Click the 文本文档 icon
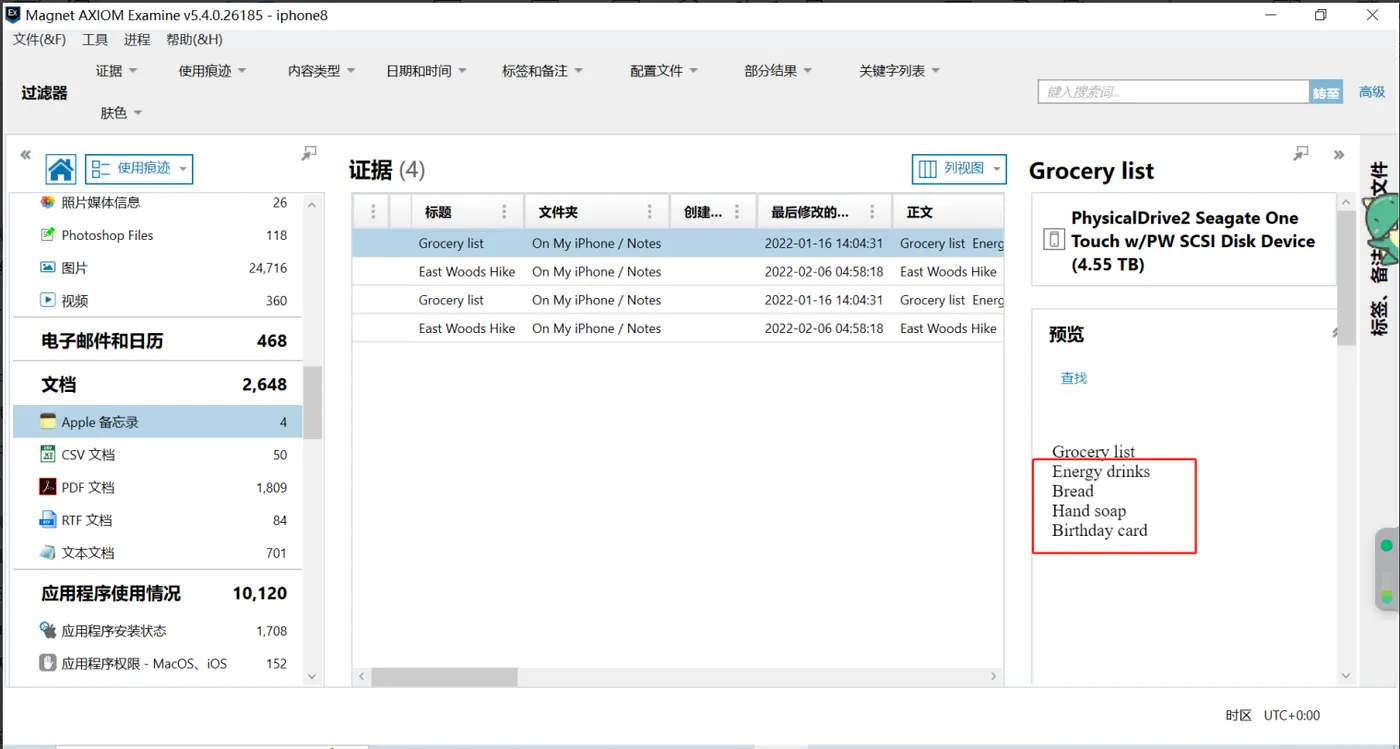Screen dimensions: 1400x749 pyautogui.click(x=47, y=552)
